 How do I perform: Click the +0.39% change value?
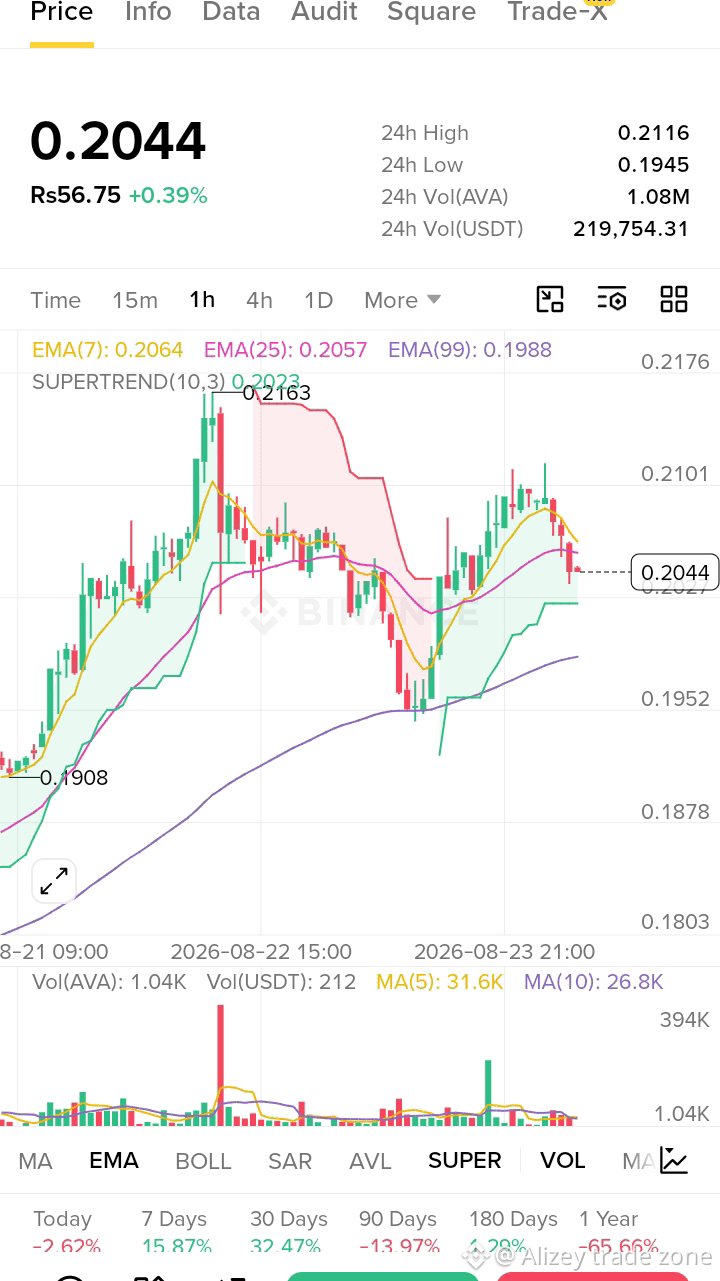click(168, 195)
